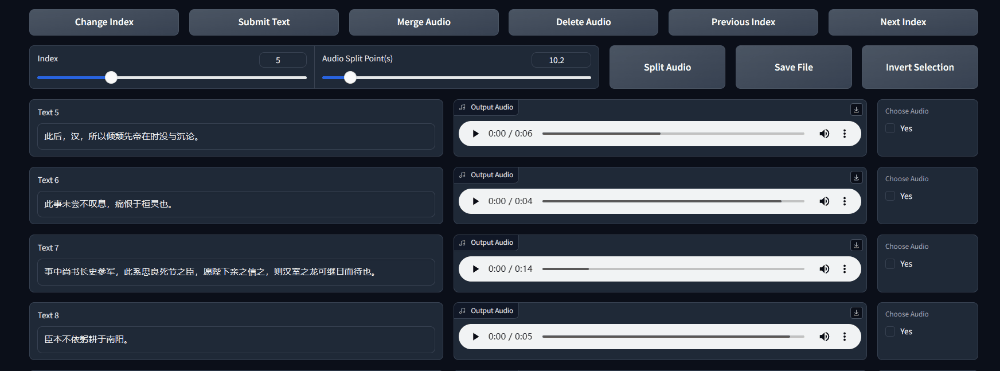Mute the Text 8 audio player

(x=825, y=337)
